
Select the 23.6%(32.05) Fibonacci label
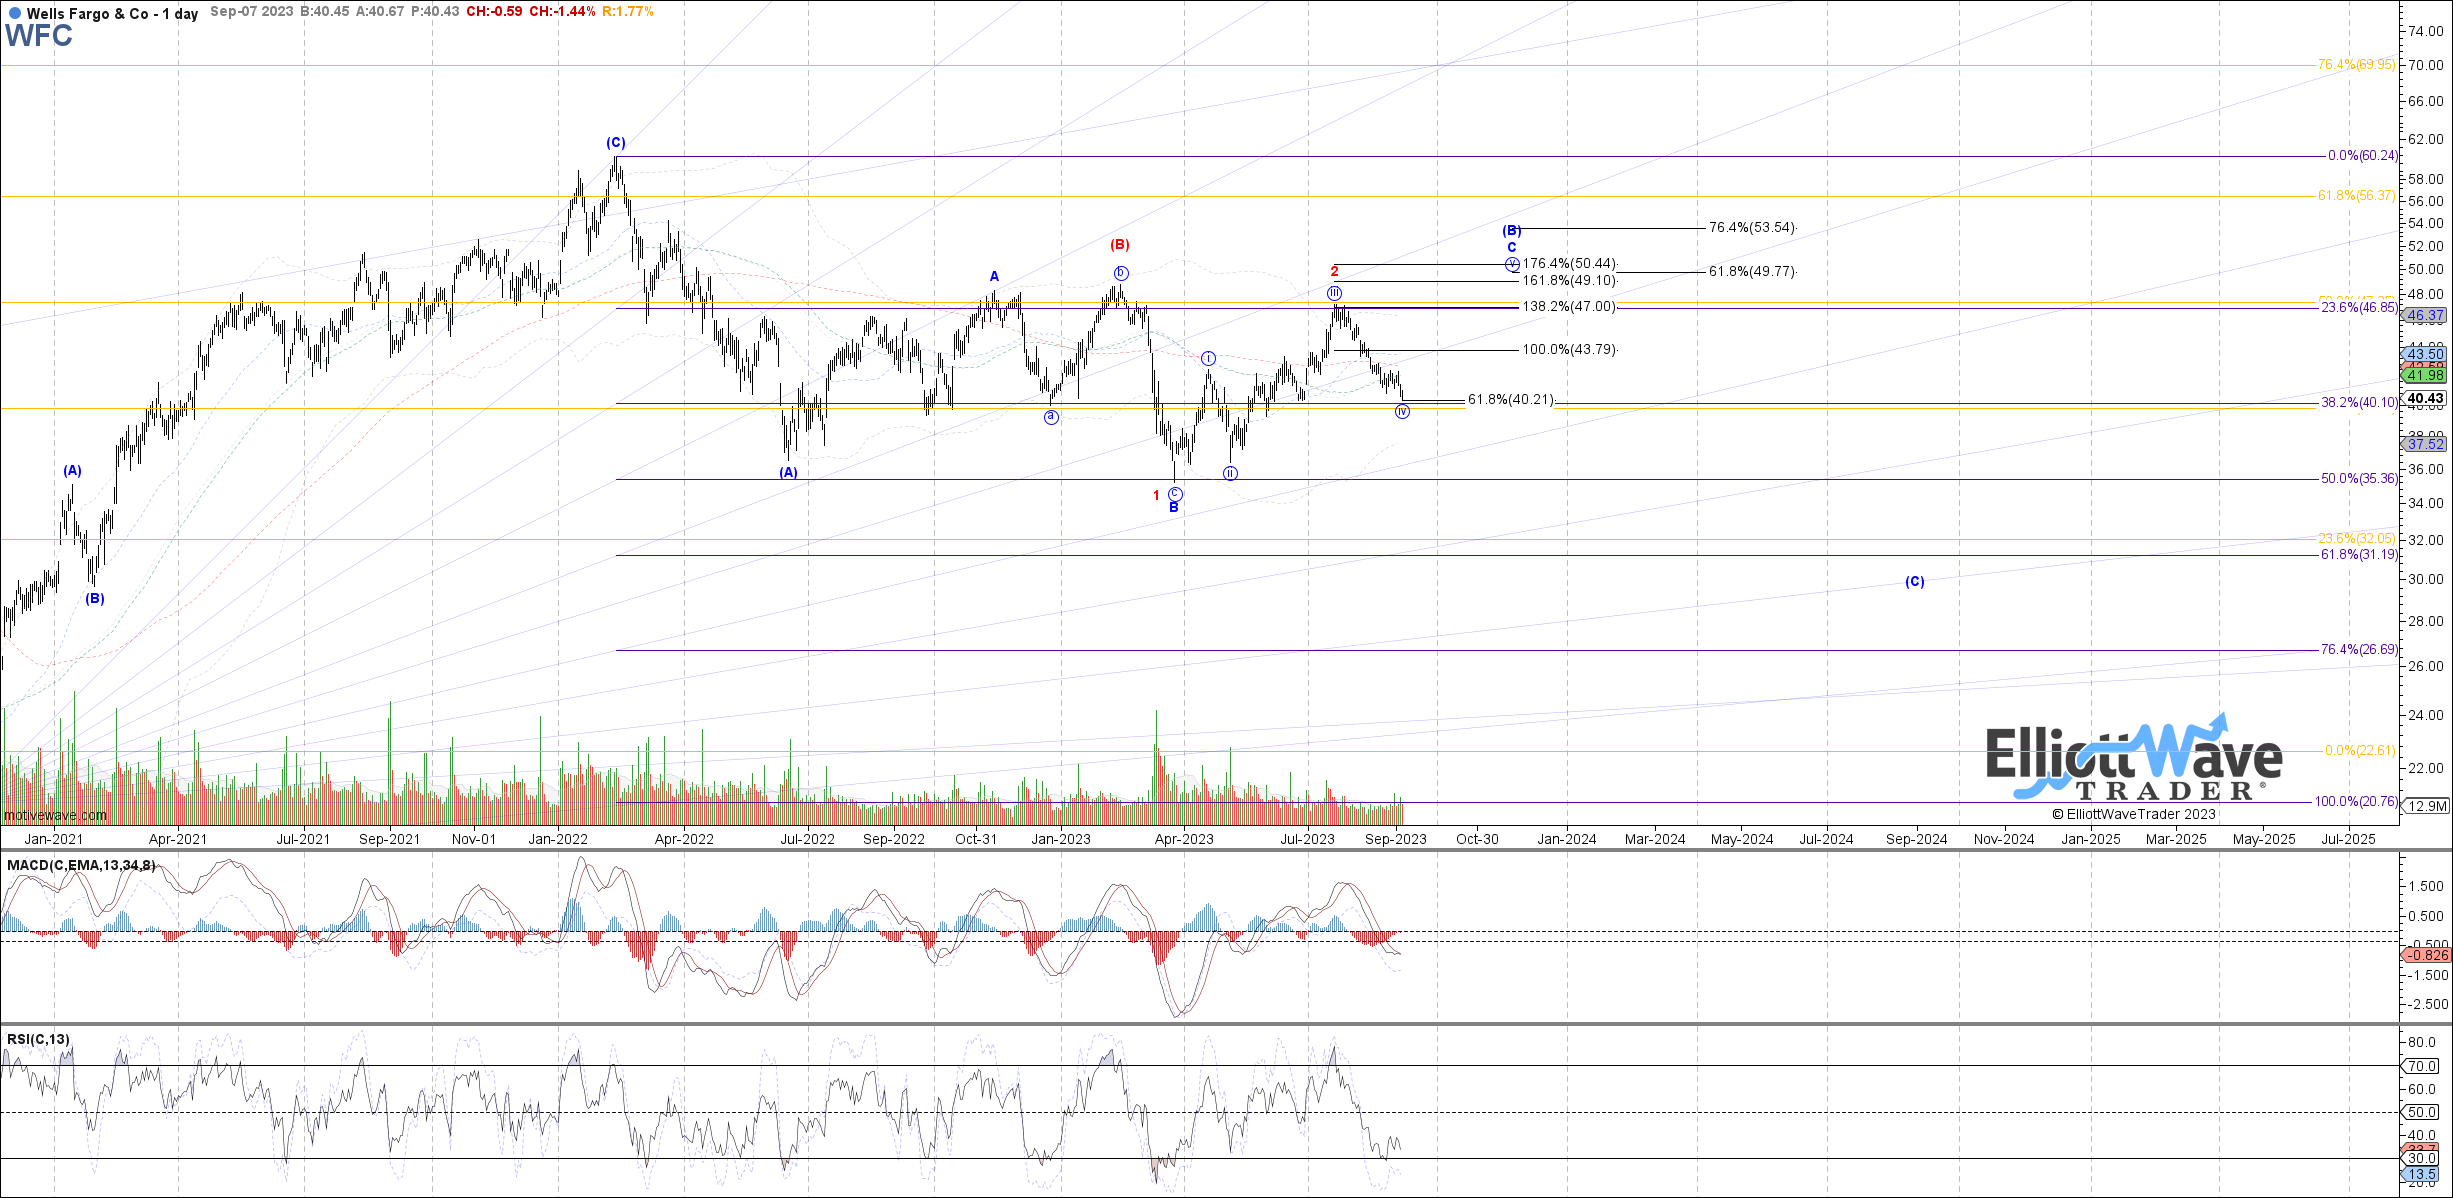click(x=2356, y=538)
